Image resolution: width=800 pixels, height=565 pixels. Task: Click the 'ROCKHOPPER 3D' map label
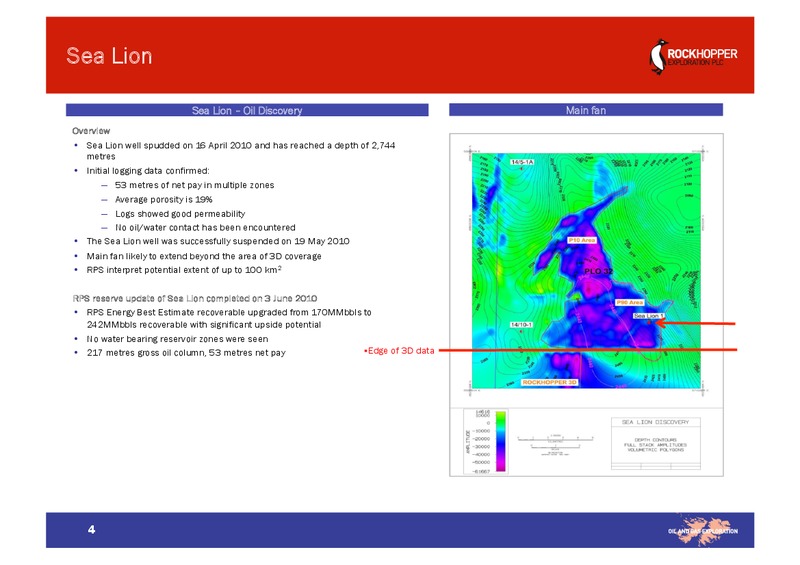pos(549,382)
